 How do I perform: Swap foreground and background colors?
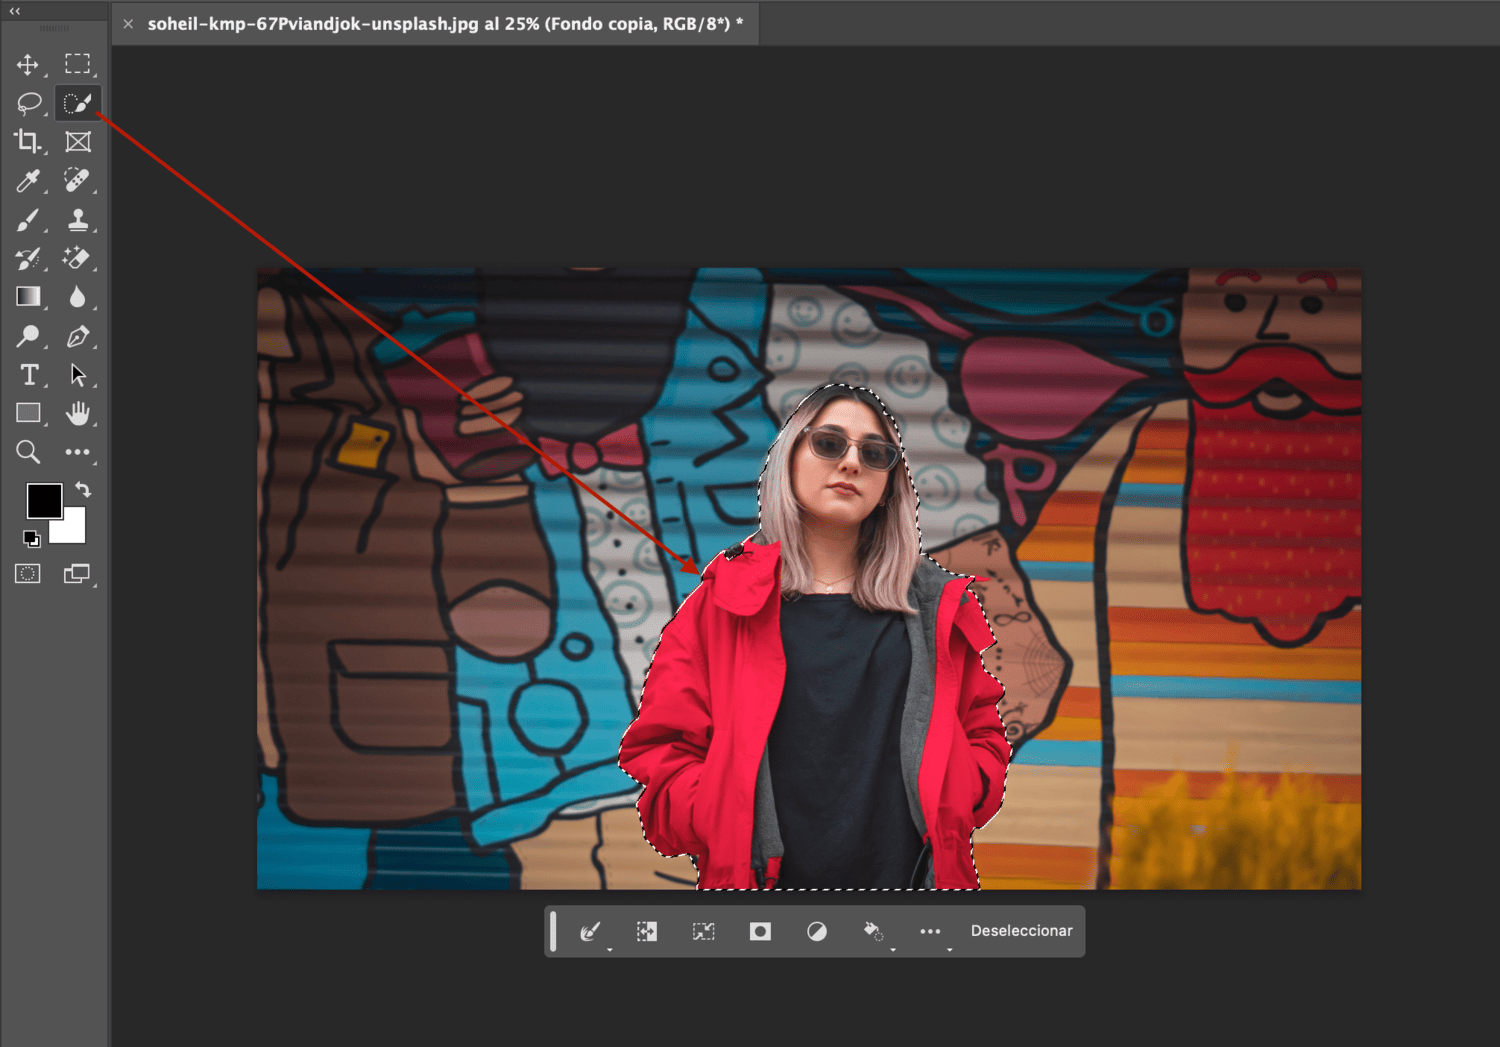point(83,490)
